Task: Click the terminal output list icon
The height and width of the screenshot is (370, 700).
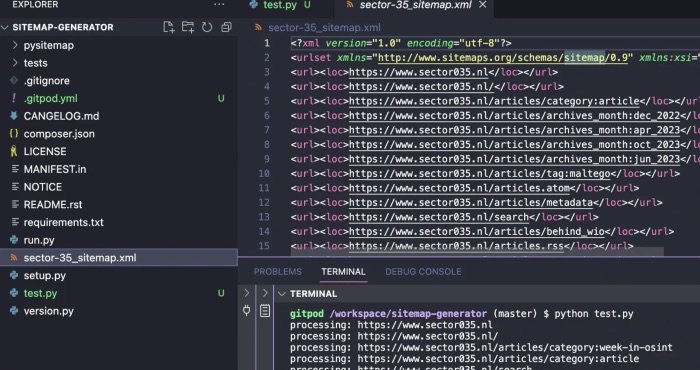Action: coord(265,311)
